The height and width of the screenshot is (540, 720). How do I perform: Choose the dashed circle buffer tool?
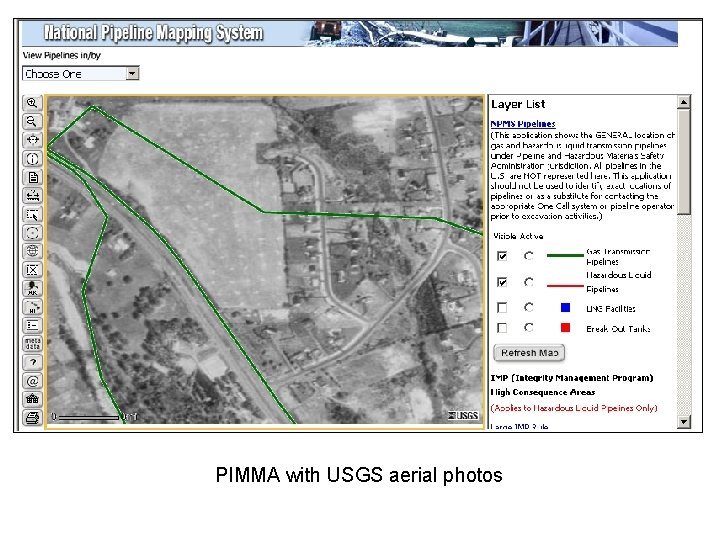click(x=32, y=233)
